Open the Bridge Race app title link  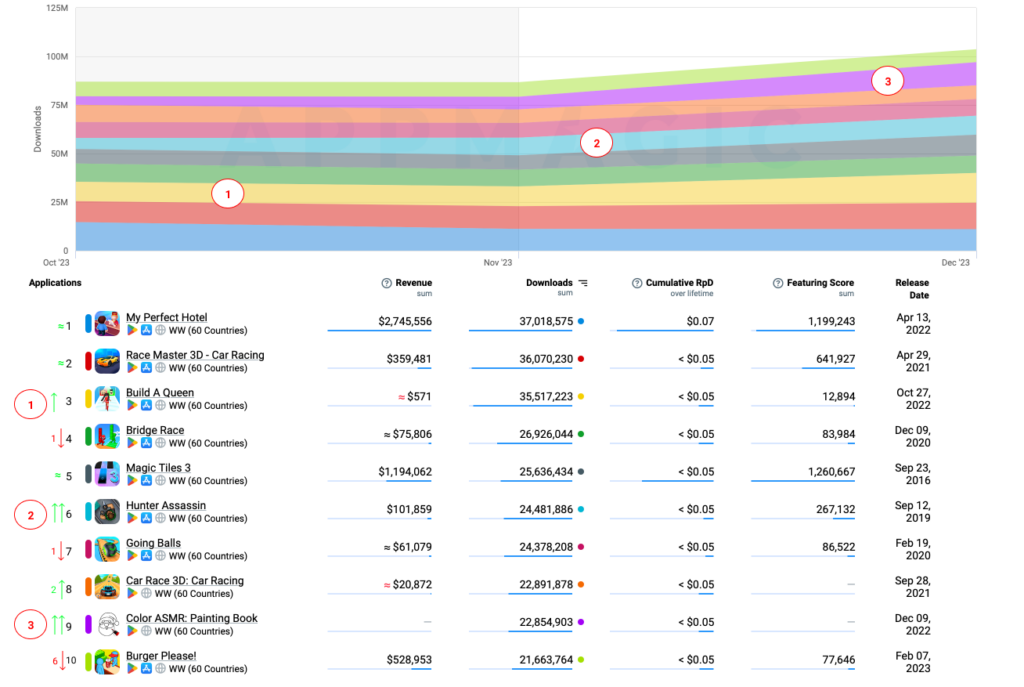click(155, 430)
